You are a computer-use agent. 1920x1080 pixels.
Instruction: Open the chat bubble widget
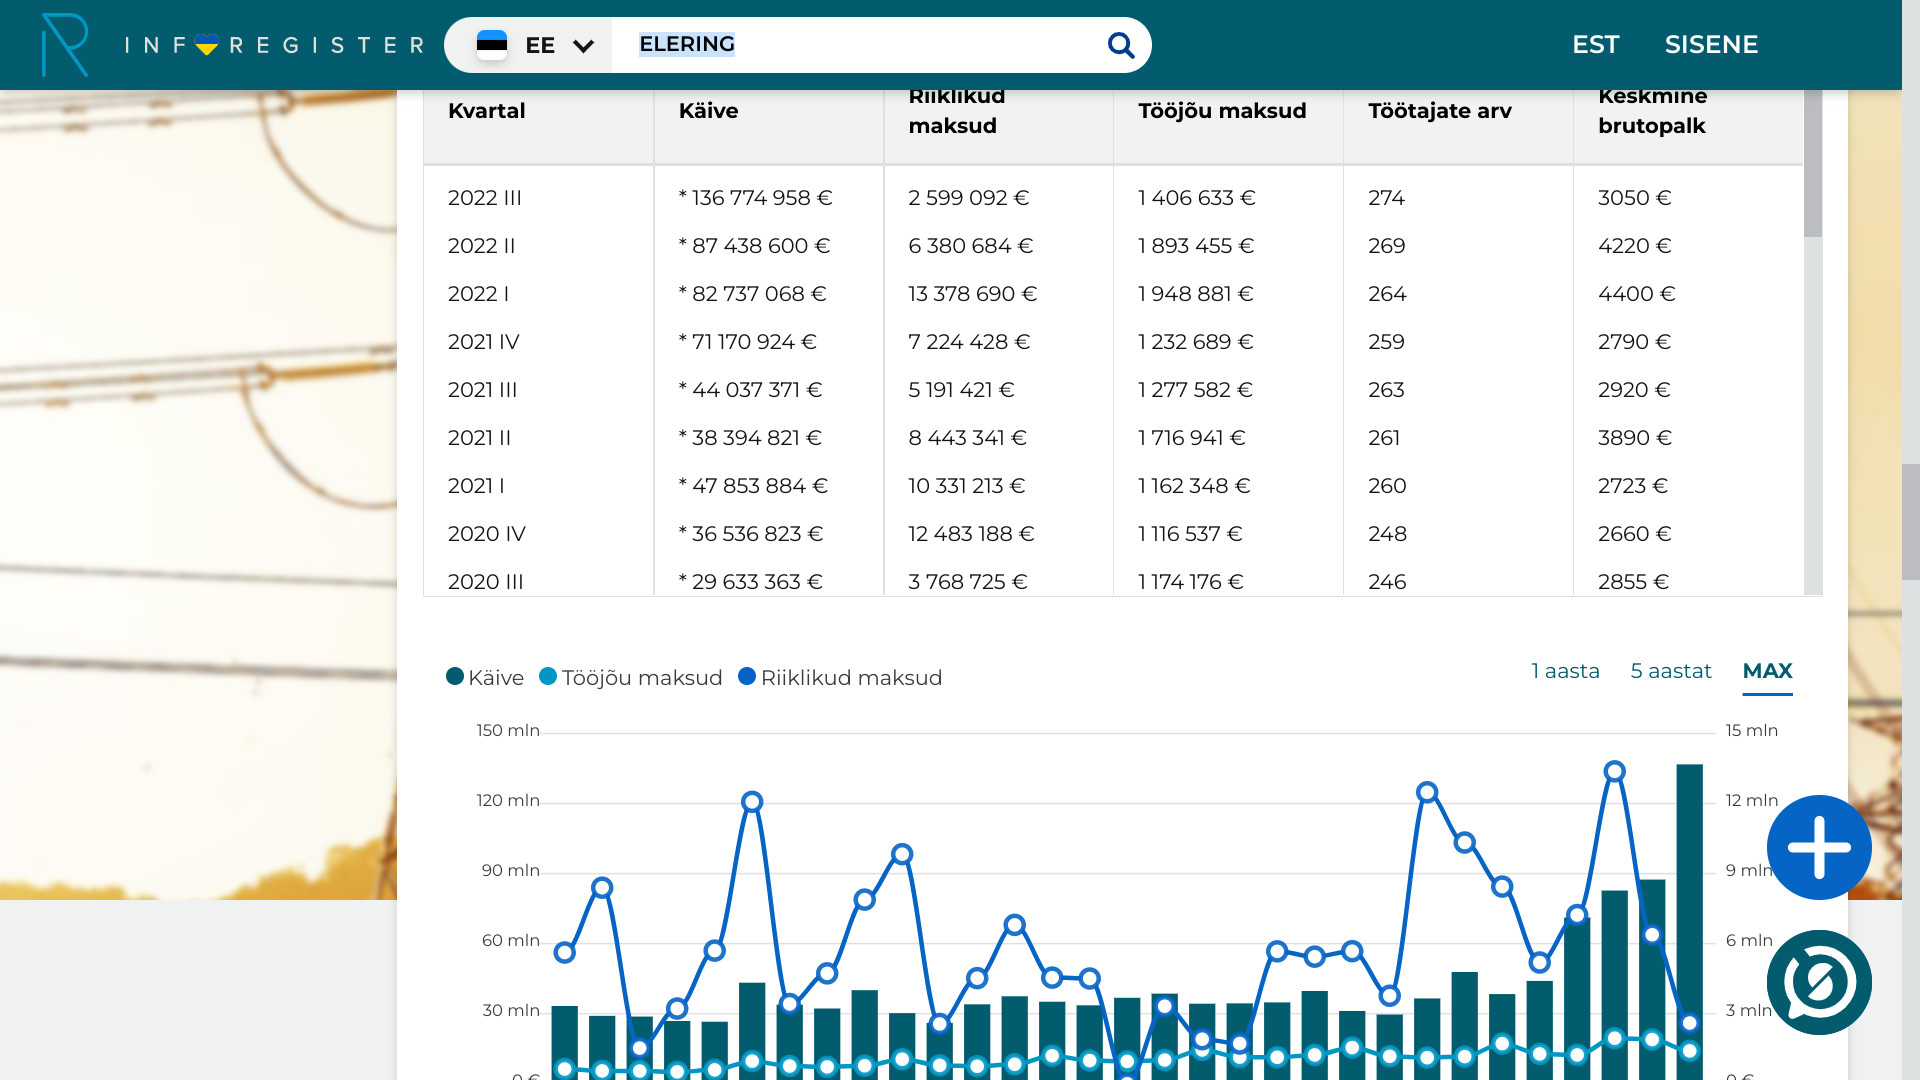click(x=1818, y=982)
